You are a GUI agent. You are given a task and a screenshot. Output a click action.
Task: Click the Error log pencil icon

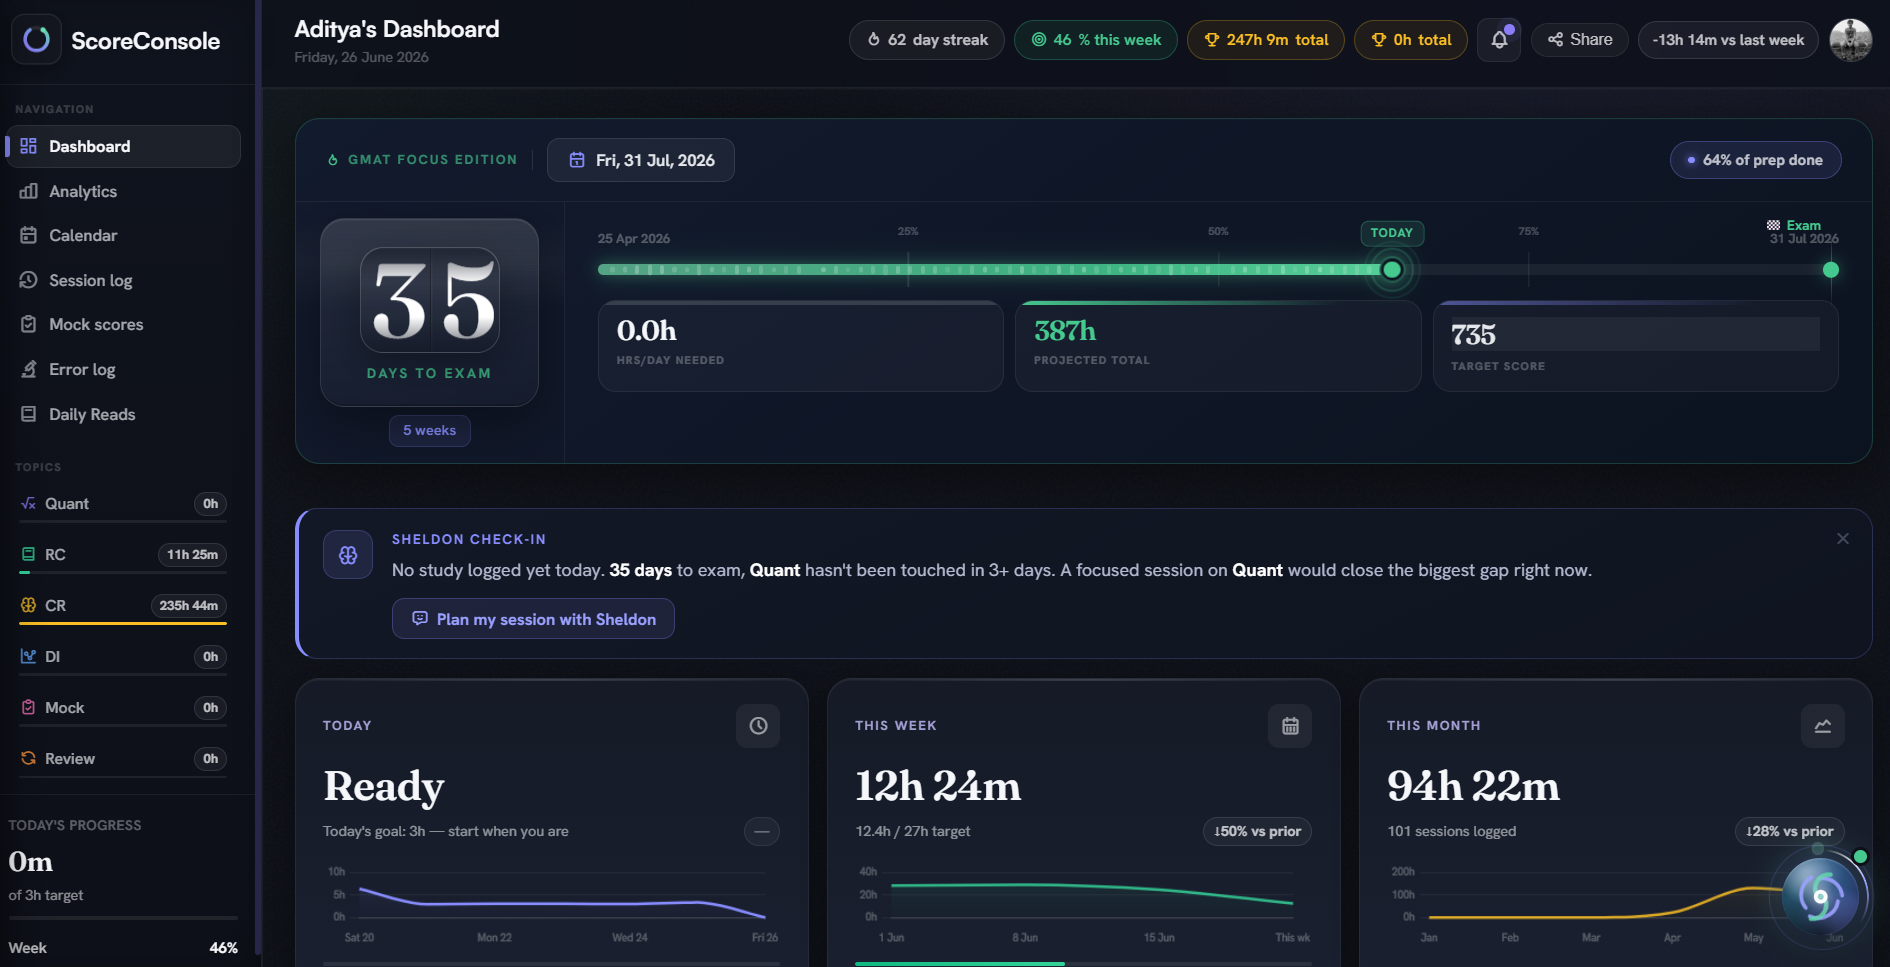point(28,369)
